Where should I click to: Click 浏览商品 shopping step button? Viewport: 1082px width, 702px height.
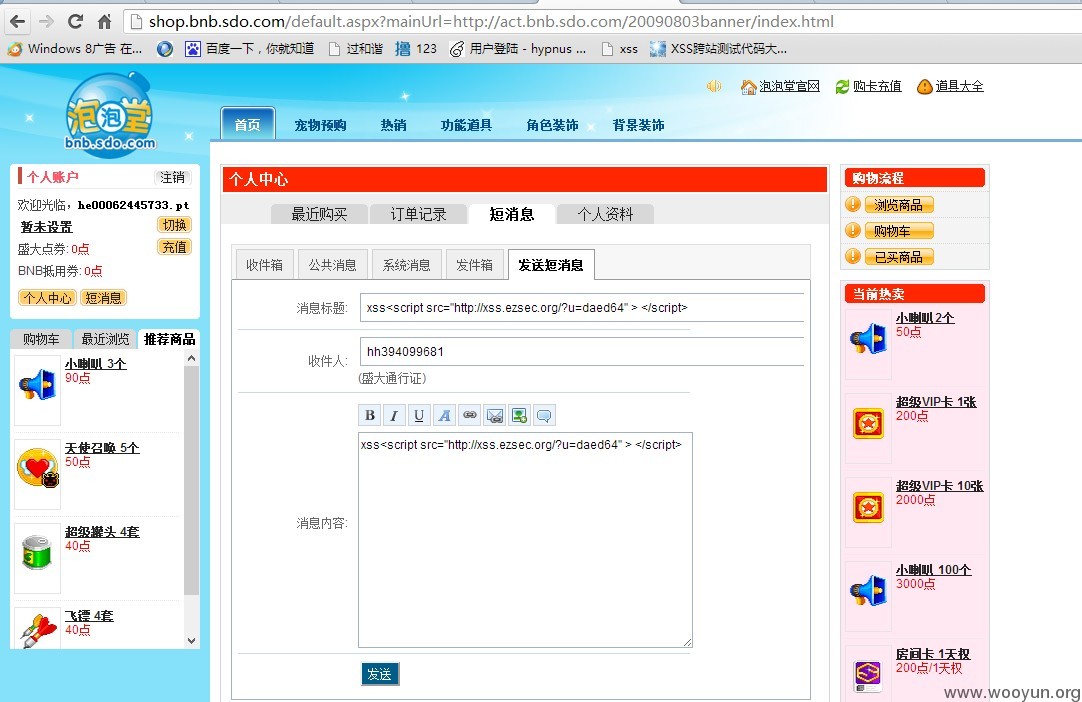(x=898, y=204)
